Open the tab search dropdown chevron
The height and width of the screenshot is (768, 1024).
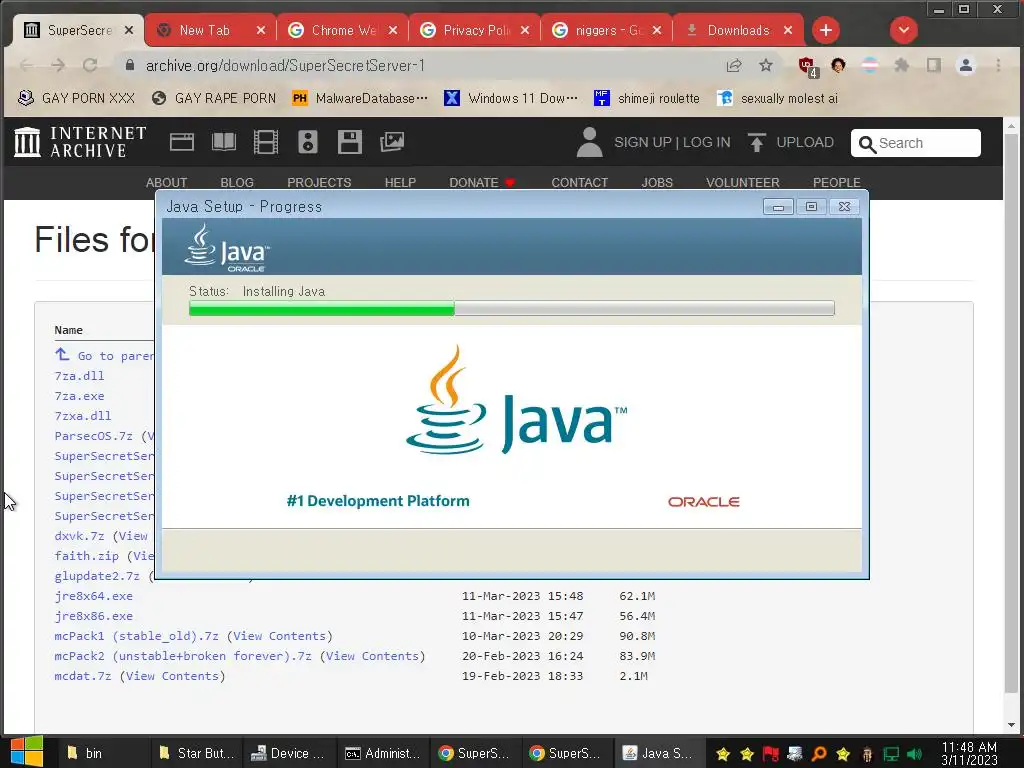[904, 30]
